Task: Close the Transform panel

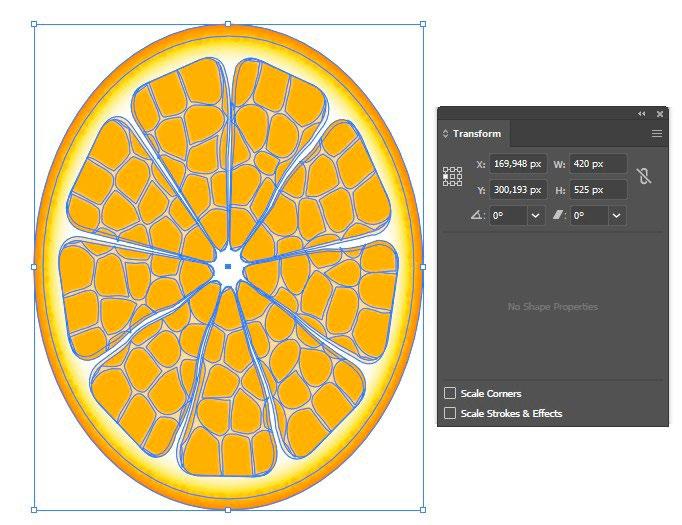Action: (660, 114)
